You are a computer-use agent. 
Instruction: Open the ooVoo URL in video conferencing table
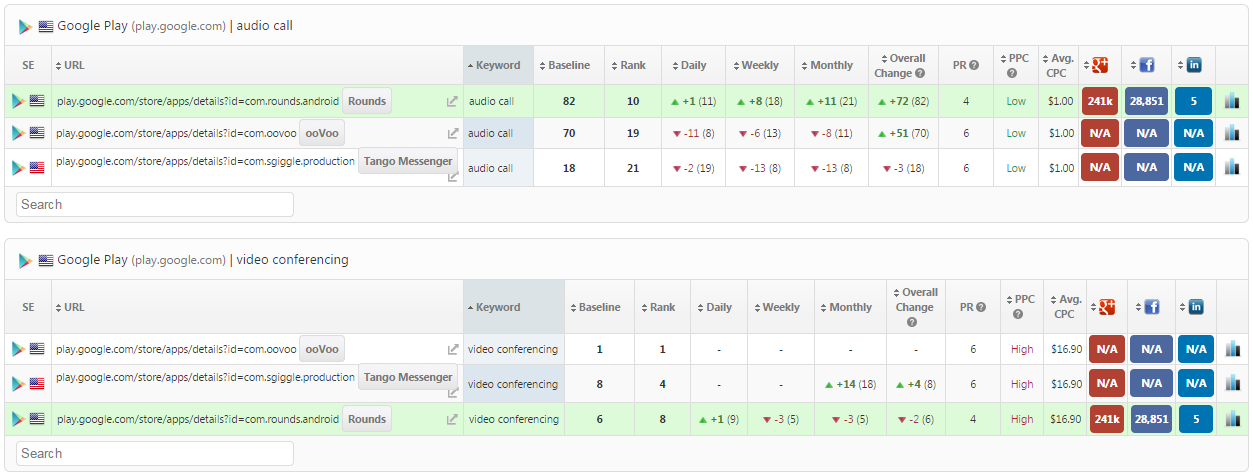[176, 349]
